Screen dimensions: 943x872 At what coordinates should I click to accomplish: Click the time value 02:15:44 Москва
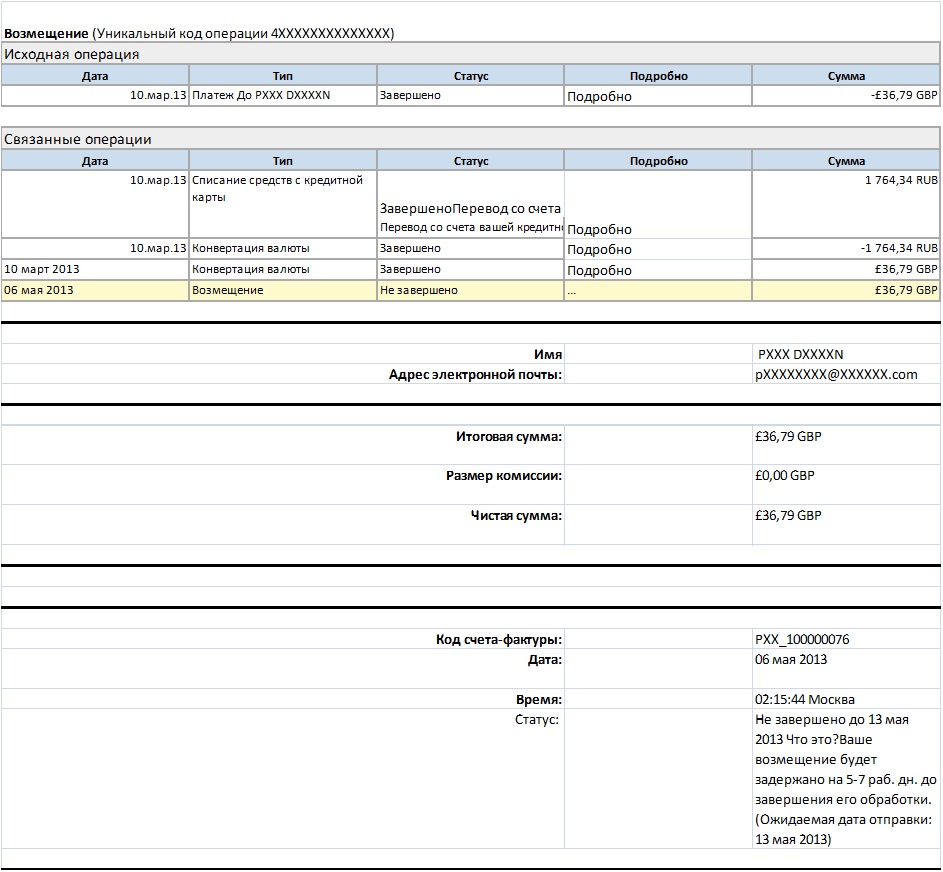(805, 700)
